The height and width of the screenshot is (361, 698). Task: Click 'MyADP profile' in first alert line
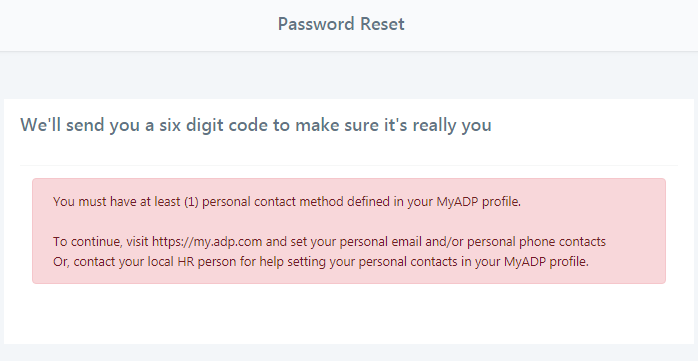[x=478, y=202]
